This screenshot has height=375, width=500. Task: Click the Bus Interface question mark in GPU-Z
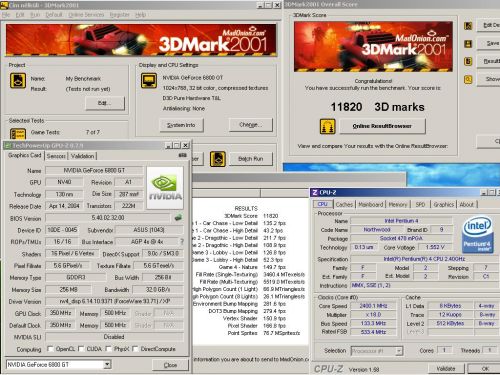coord(182,241)
